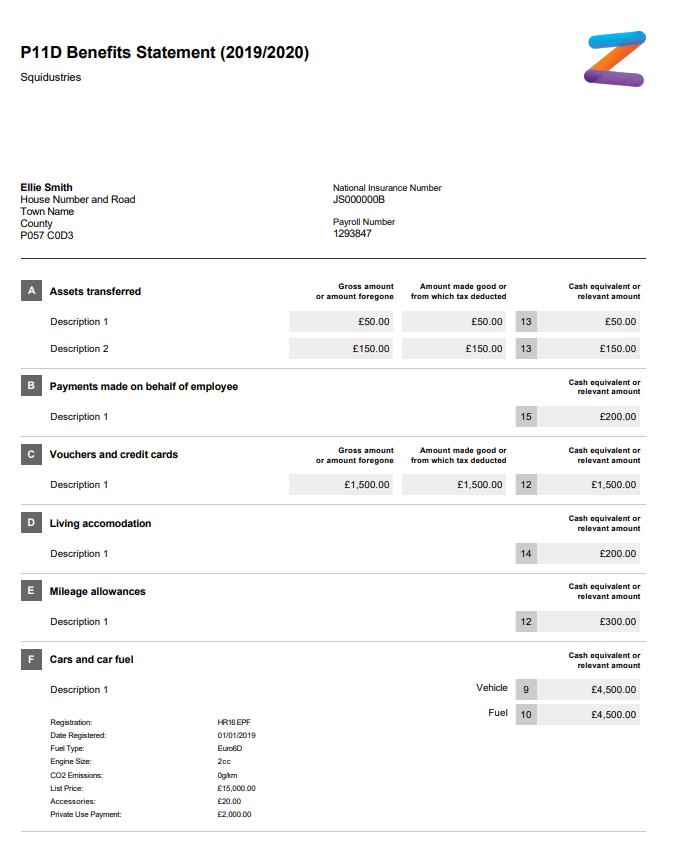This screenshot has width=676, height=849.
Task: Click the section C letter badge
Action: pyautogui.click(x=31, y=454)
